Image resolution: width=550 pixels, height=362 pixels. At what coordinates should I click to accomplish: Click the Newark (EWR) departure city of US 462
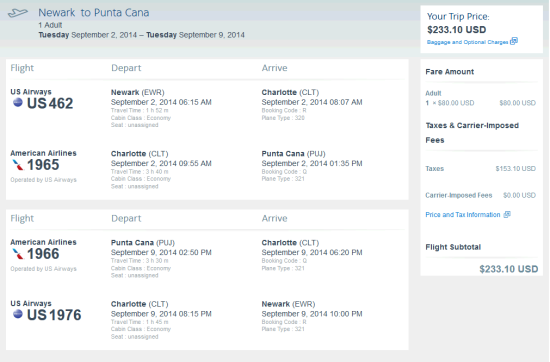138,92
